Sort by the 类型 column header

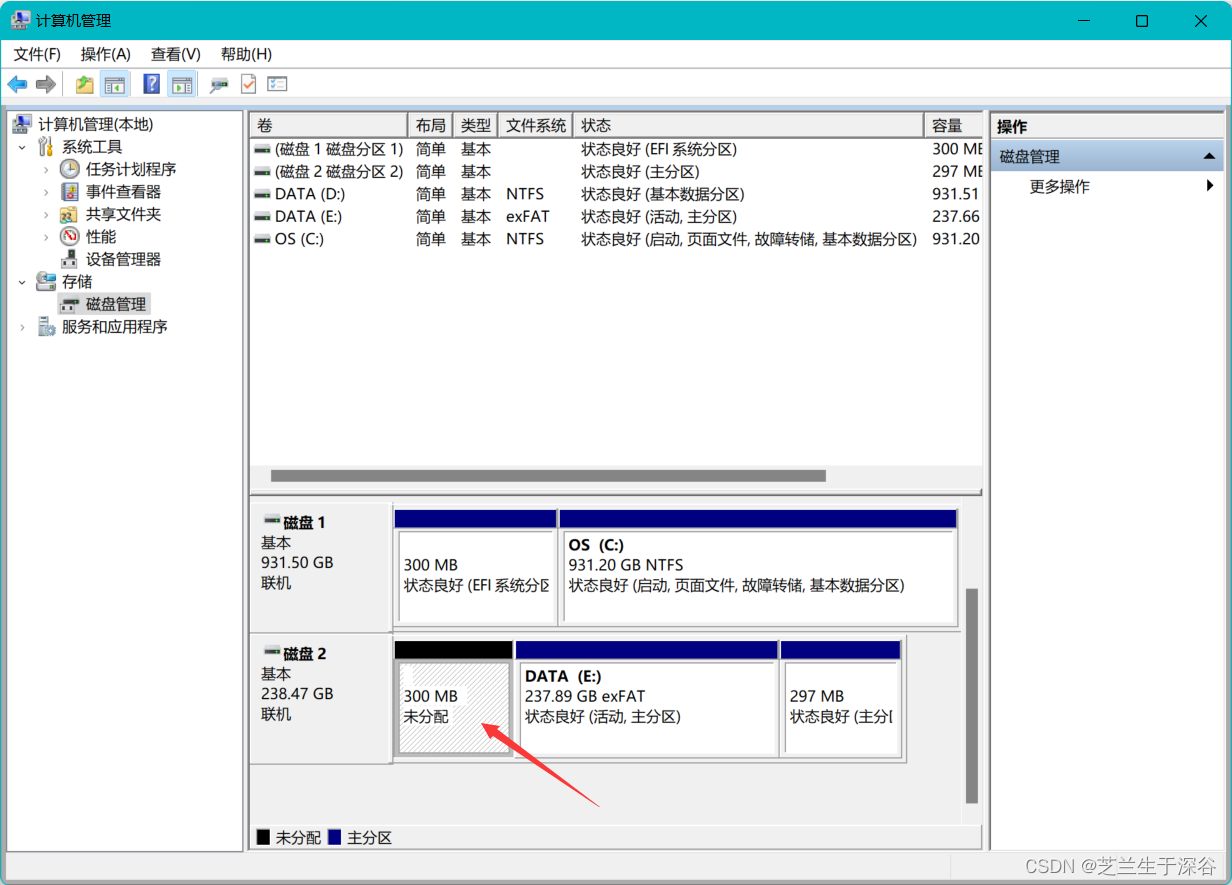[x=476, y=125]
